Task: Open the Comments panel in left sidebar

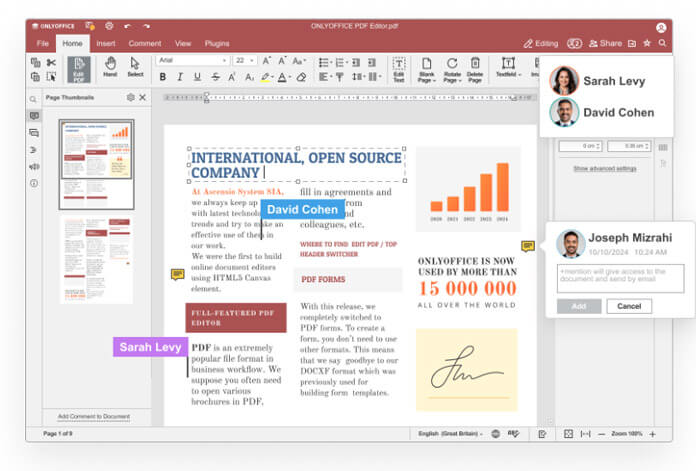Action: point(34,133)
